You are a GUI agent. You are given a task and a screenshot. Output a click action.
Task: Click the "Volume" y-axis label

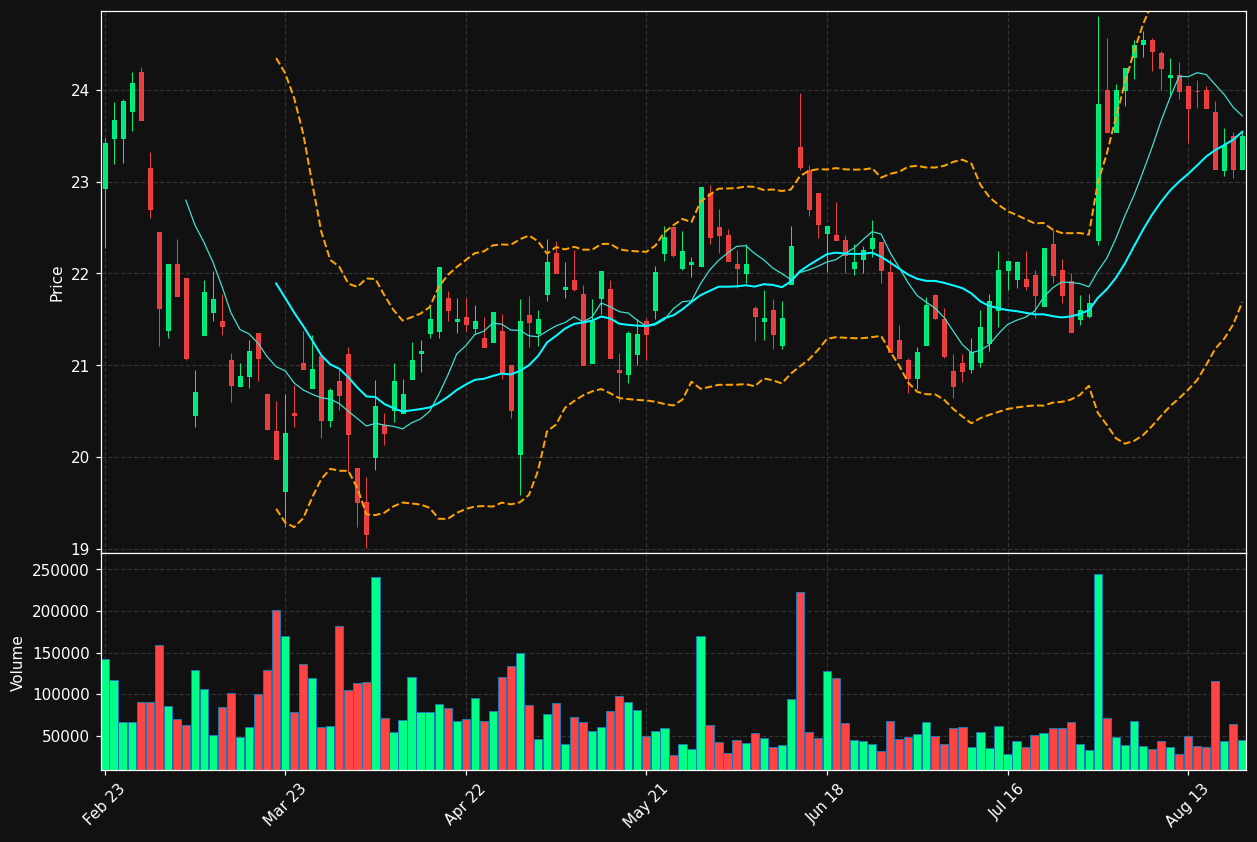click(x=18, y=663)
